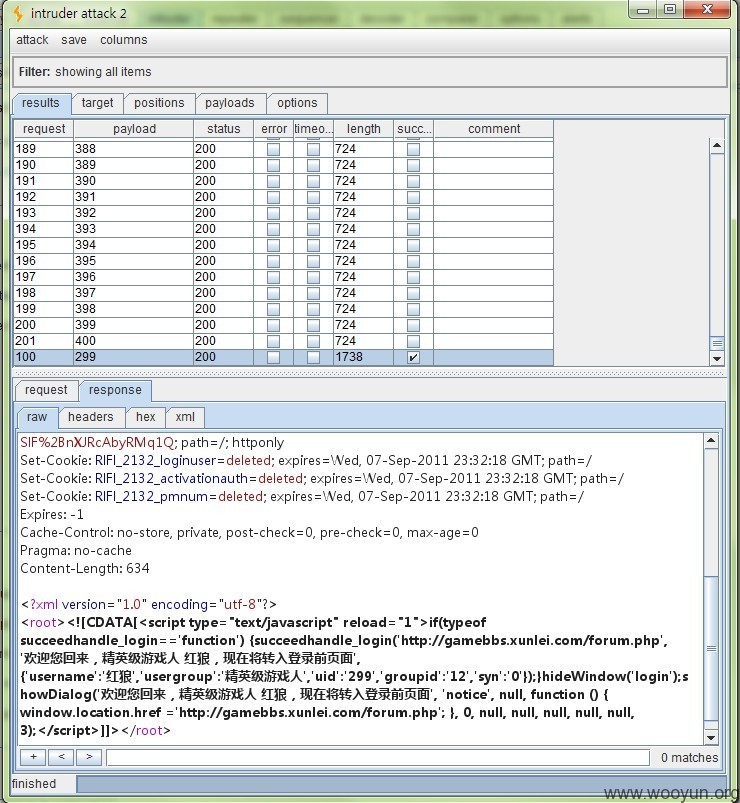Screen dimensions: 740x803
Task: Click the Expires: -1 header line
Action: [x=52, y=514]
